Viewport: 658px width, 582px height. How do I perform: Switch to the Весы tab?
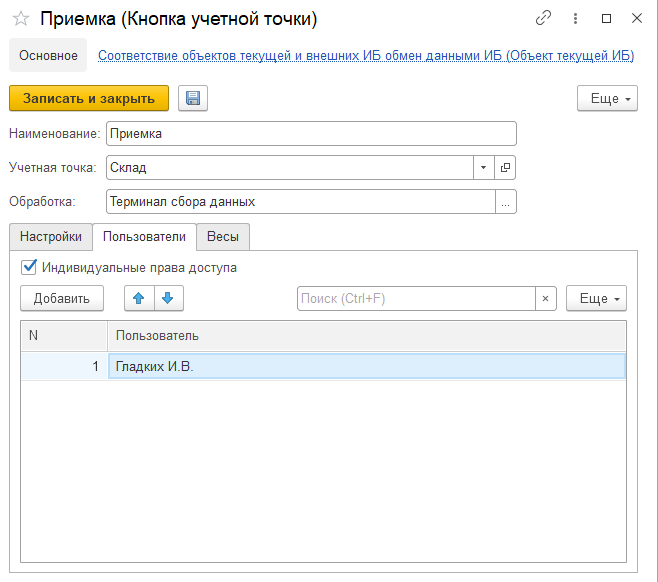(222, 237)
